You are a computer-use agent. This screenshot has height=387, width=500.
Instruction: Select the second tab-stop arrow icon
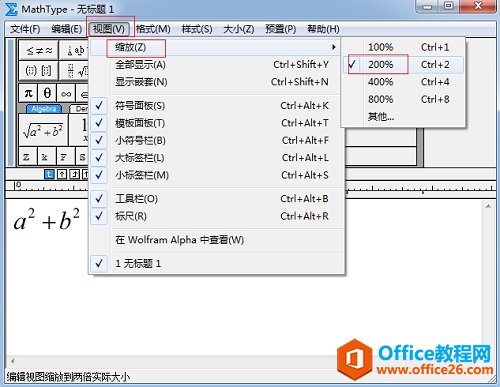[x=62, y=174]
